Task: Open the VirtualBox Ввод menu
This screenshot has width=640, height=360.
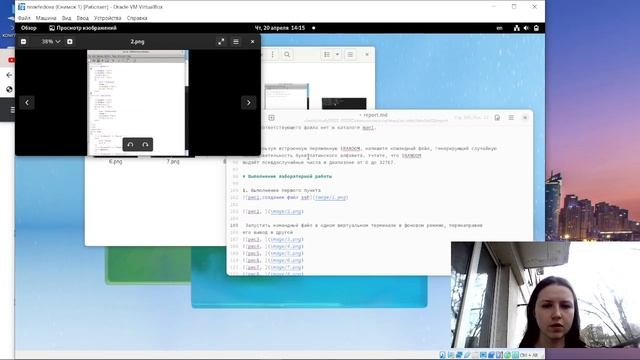Action: (x=82, y=18)
